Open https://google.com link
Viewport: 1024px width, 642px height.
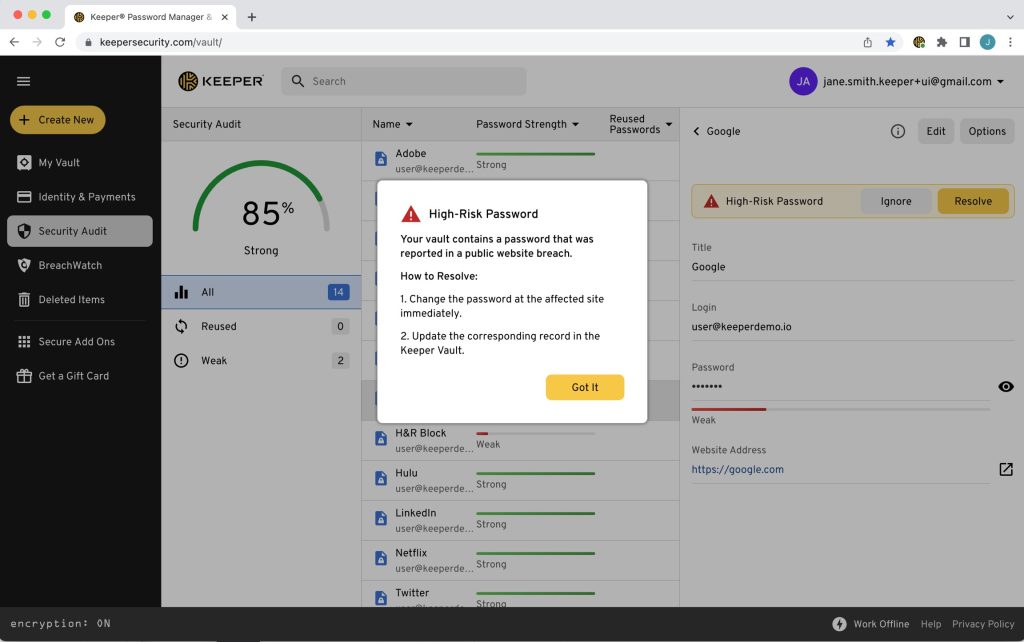point(737,470)
